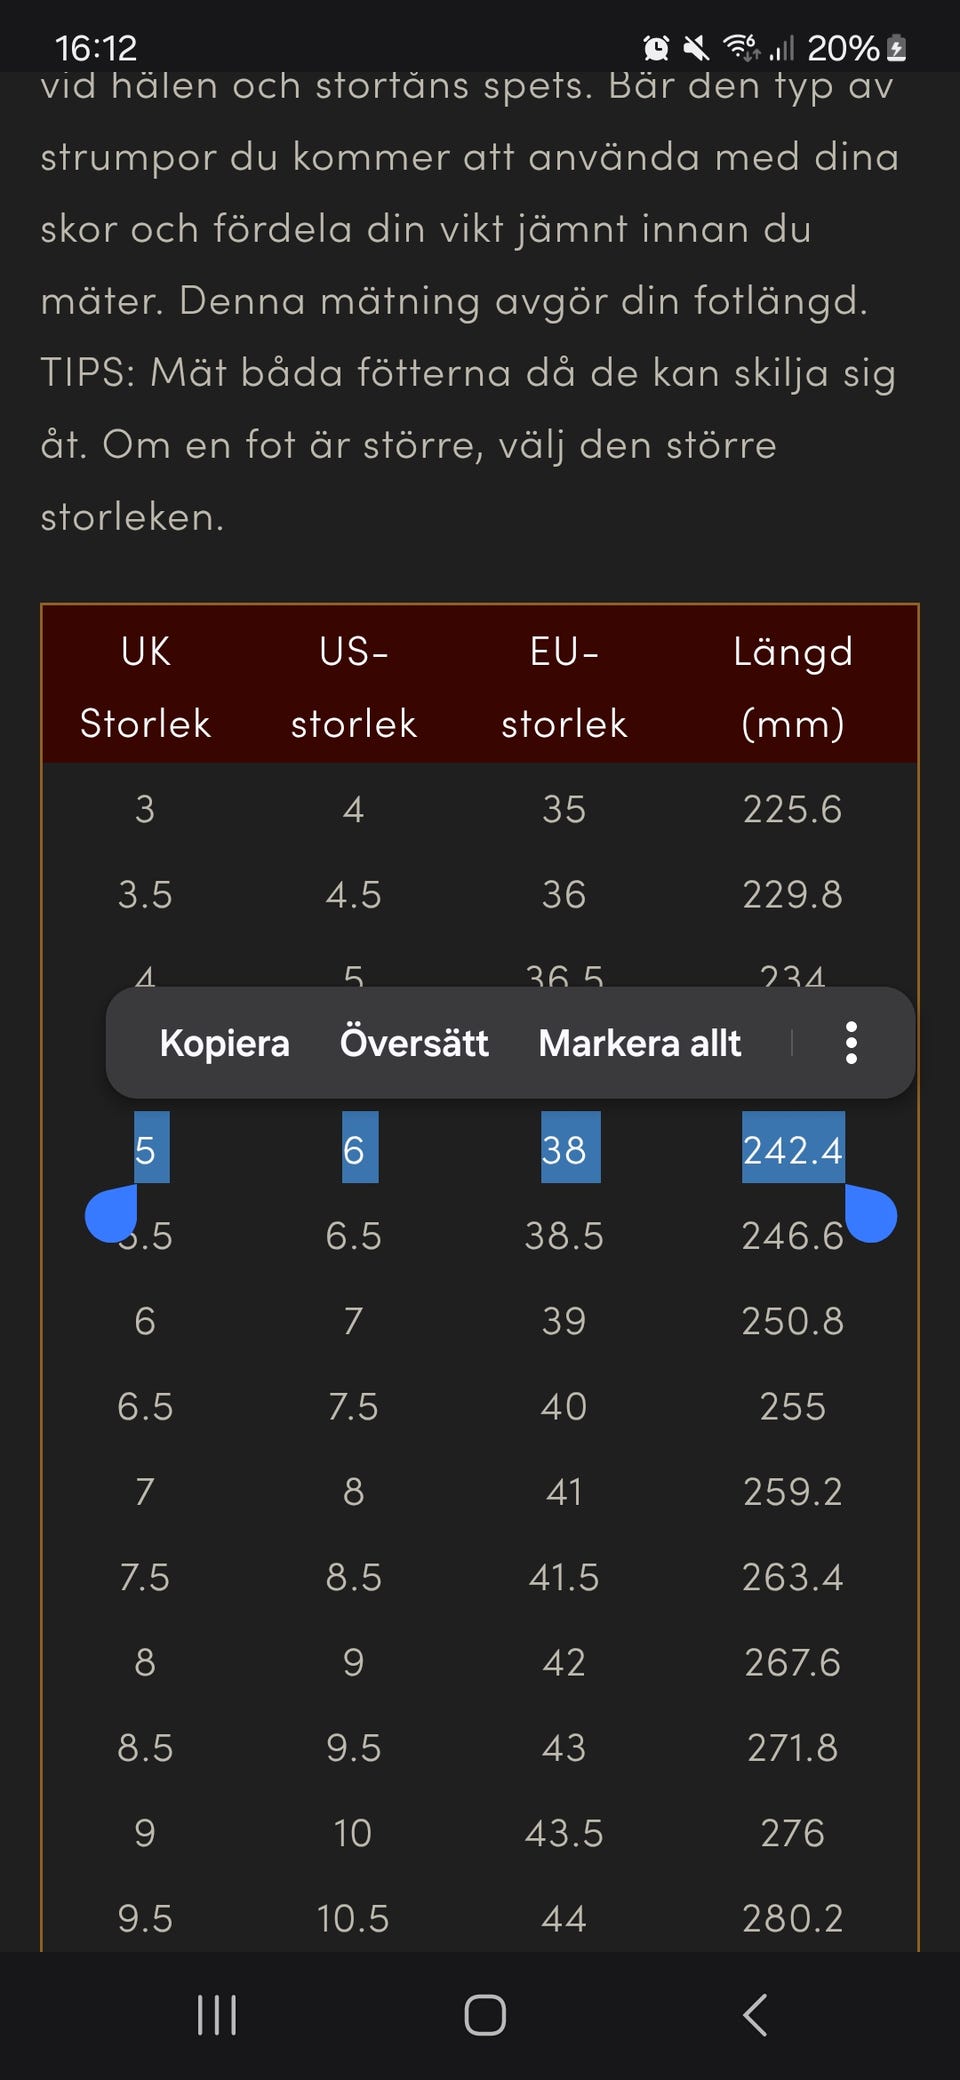Image resolution: width=960 pixels, height=2080 pixels.
Task: Choose Översätt from the selection menu
Action: [414, 1043]
